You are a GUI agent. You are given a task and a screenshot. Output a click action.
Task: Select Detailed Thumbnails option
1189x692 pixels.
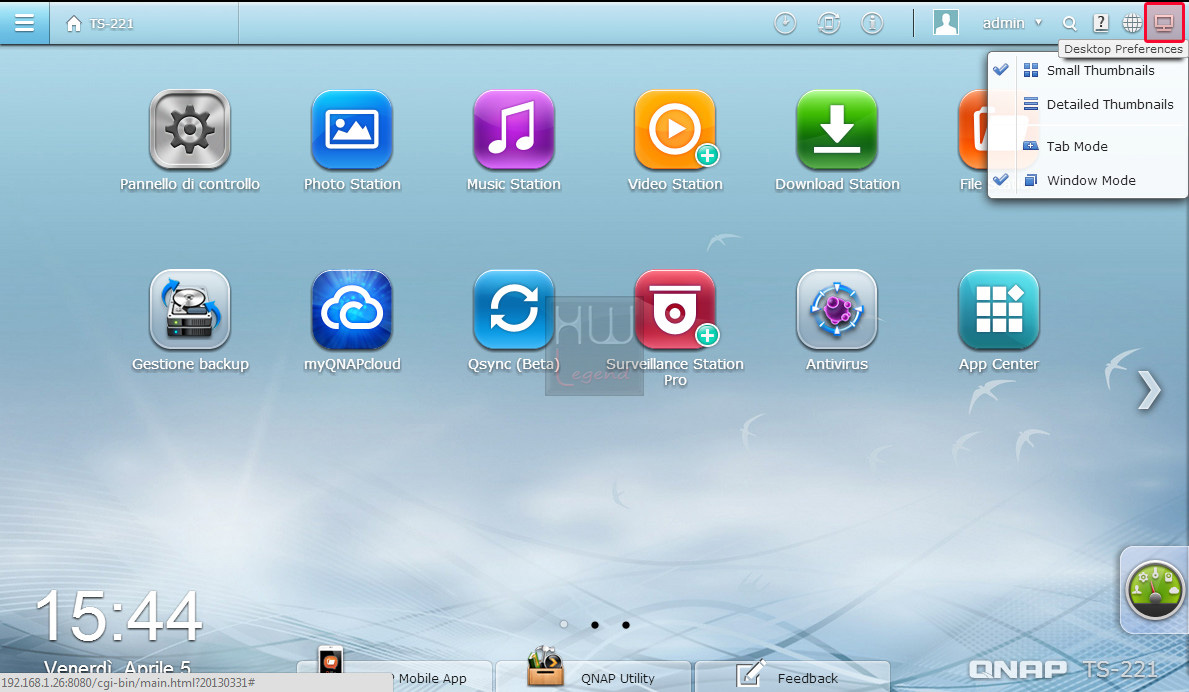click(1087, 105)
